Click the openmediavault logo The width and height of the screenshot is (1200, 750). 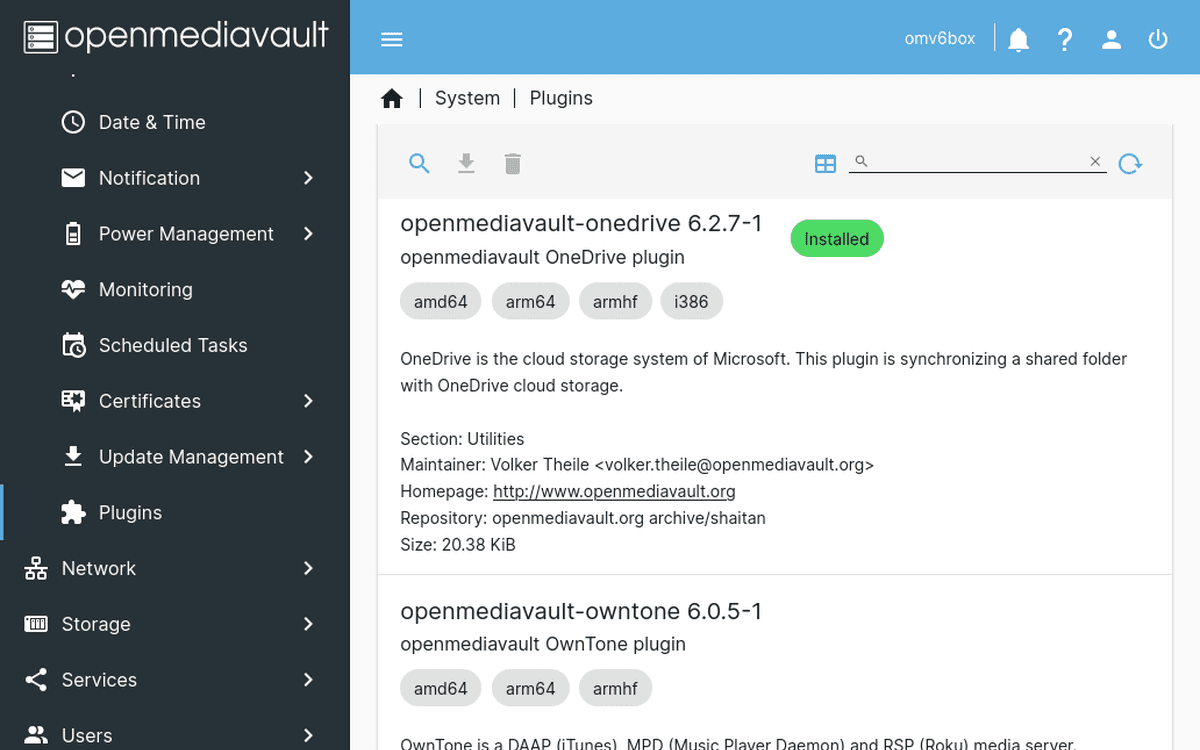(x=175, y=36)
